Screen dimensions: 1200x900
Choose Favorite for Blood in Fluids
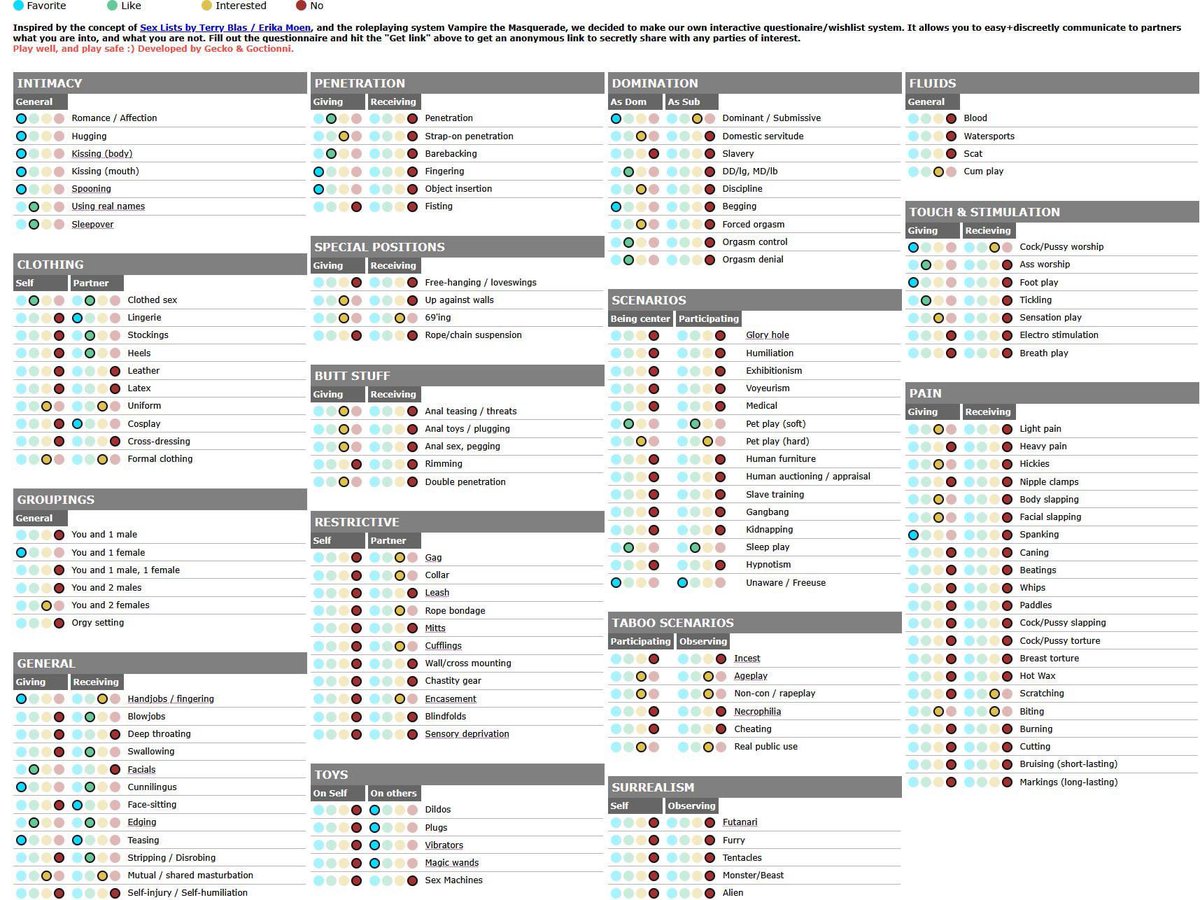[x=914, y=118]
